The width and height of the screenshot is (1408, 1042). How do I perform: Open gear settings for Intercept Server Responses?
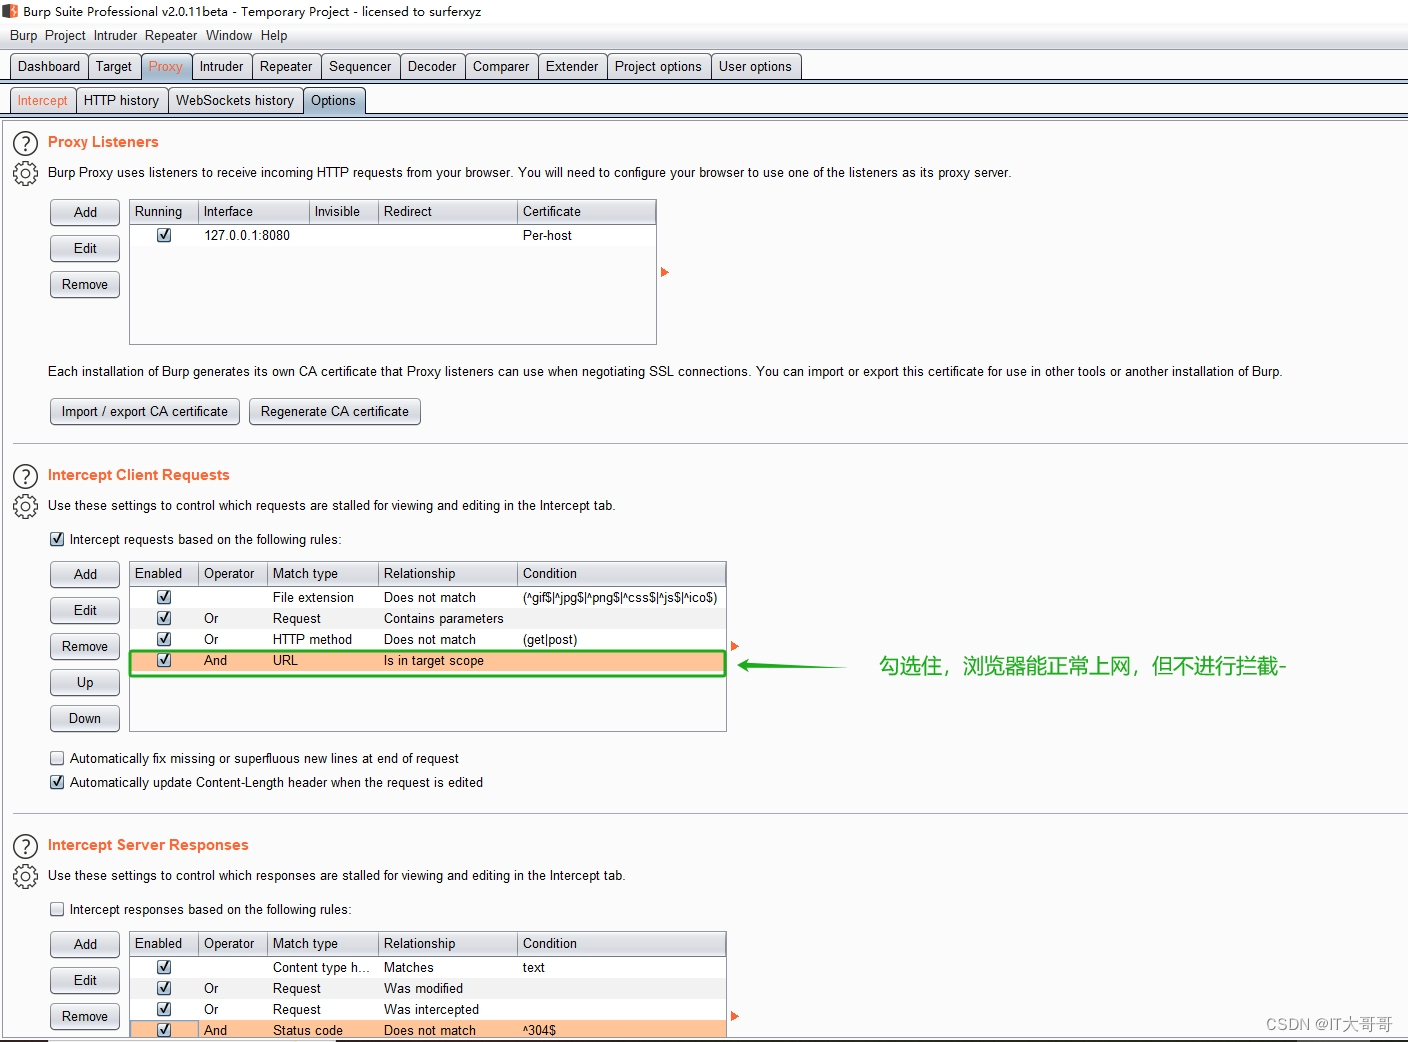[25, 876]
